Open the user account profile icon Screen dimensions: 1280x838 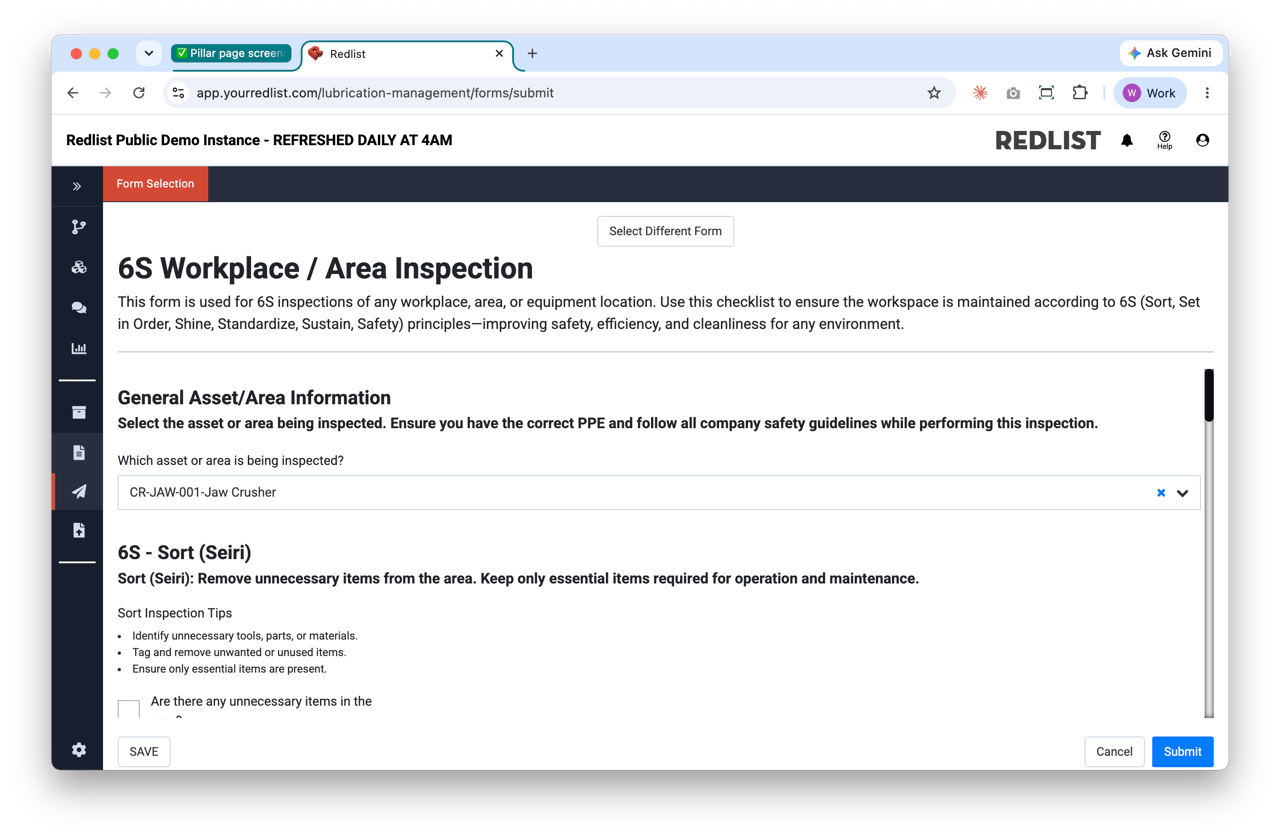[1202, 141]
